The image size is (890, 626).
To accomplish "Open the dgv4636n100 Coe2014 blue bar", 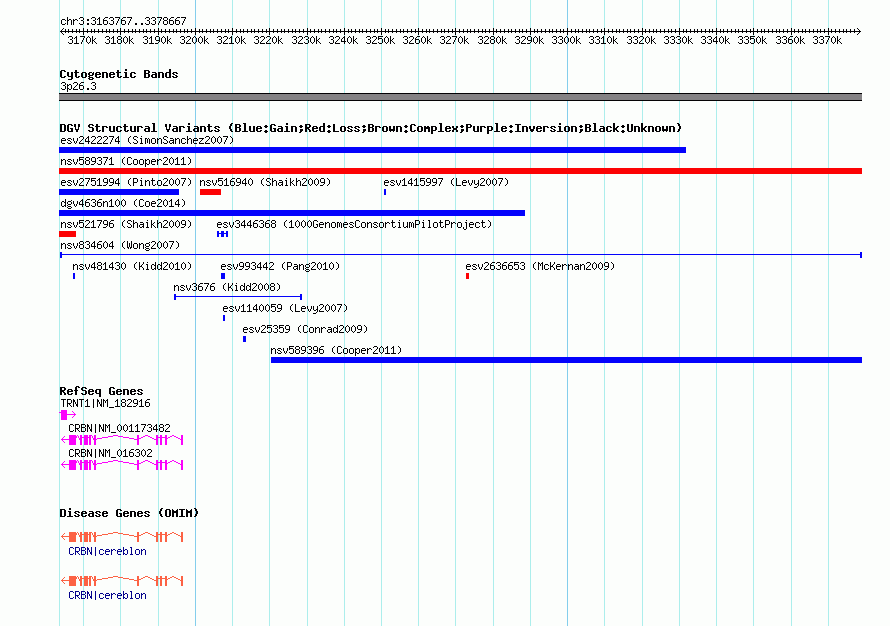I will click(x=292, y=213).
